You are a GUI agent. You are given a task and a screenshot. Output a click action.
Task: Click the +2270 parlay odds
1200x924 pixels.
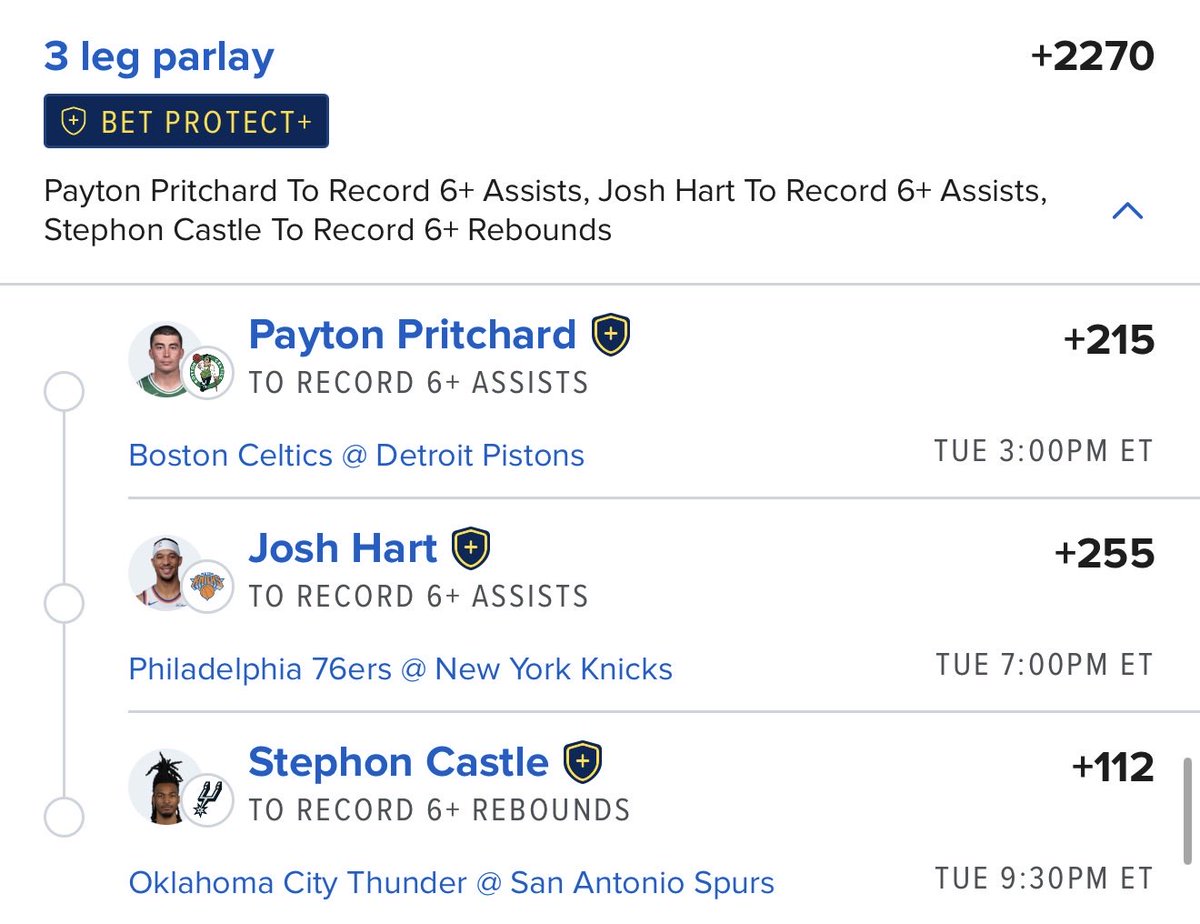(x=1092, y=57)
